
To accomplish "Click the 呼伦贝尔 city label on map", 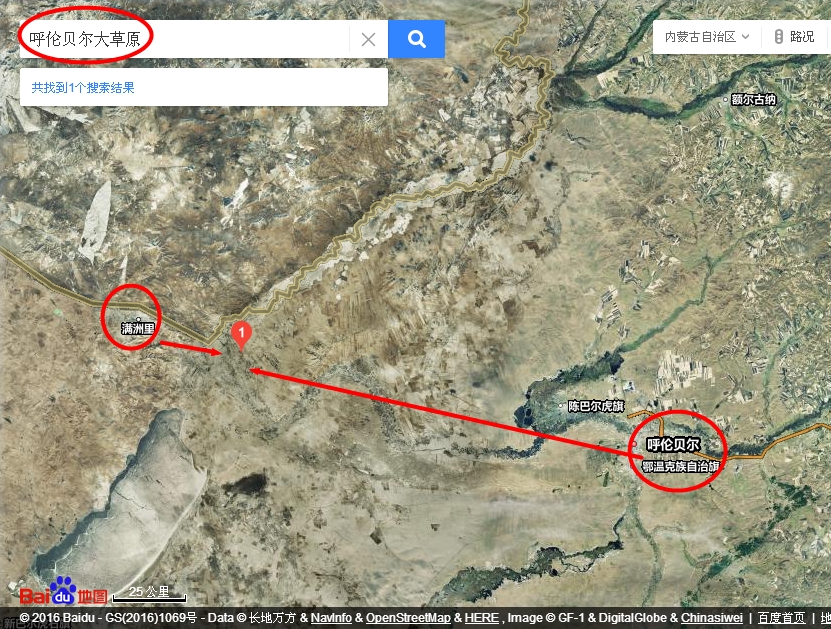I will pyautogui.click(x=673, y=444).
